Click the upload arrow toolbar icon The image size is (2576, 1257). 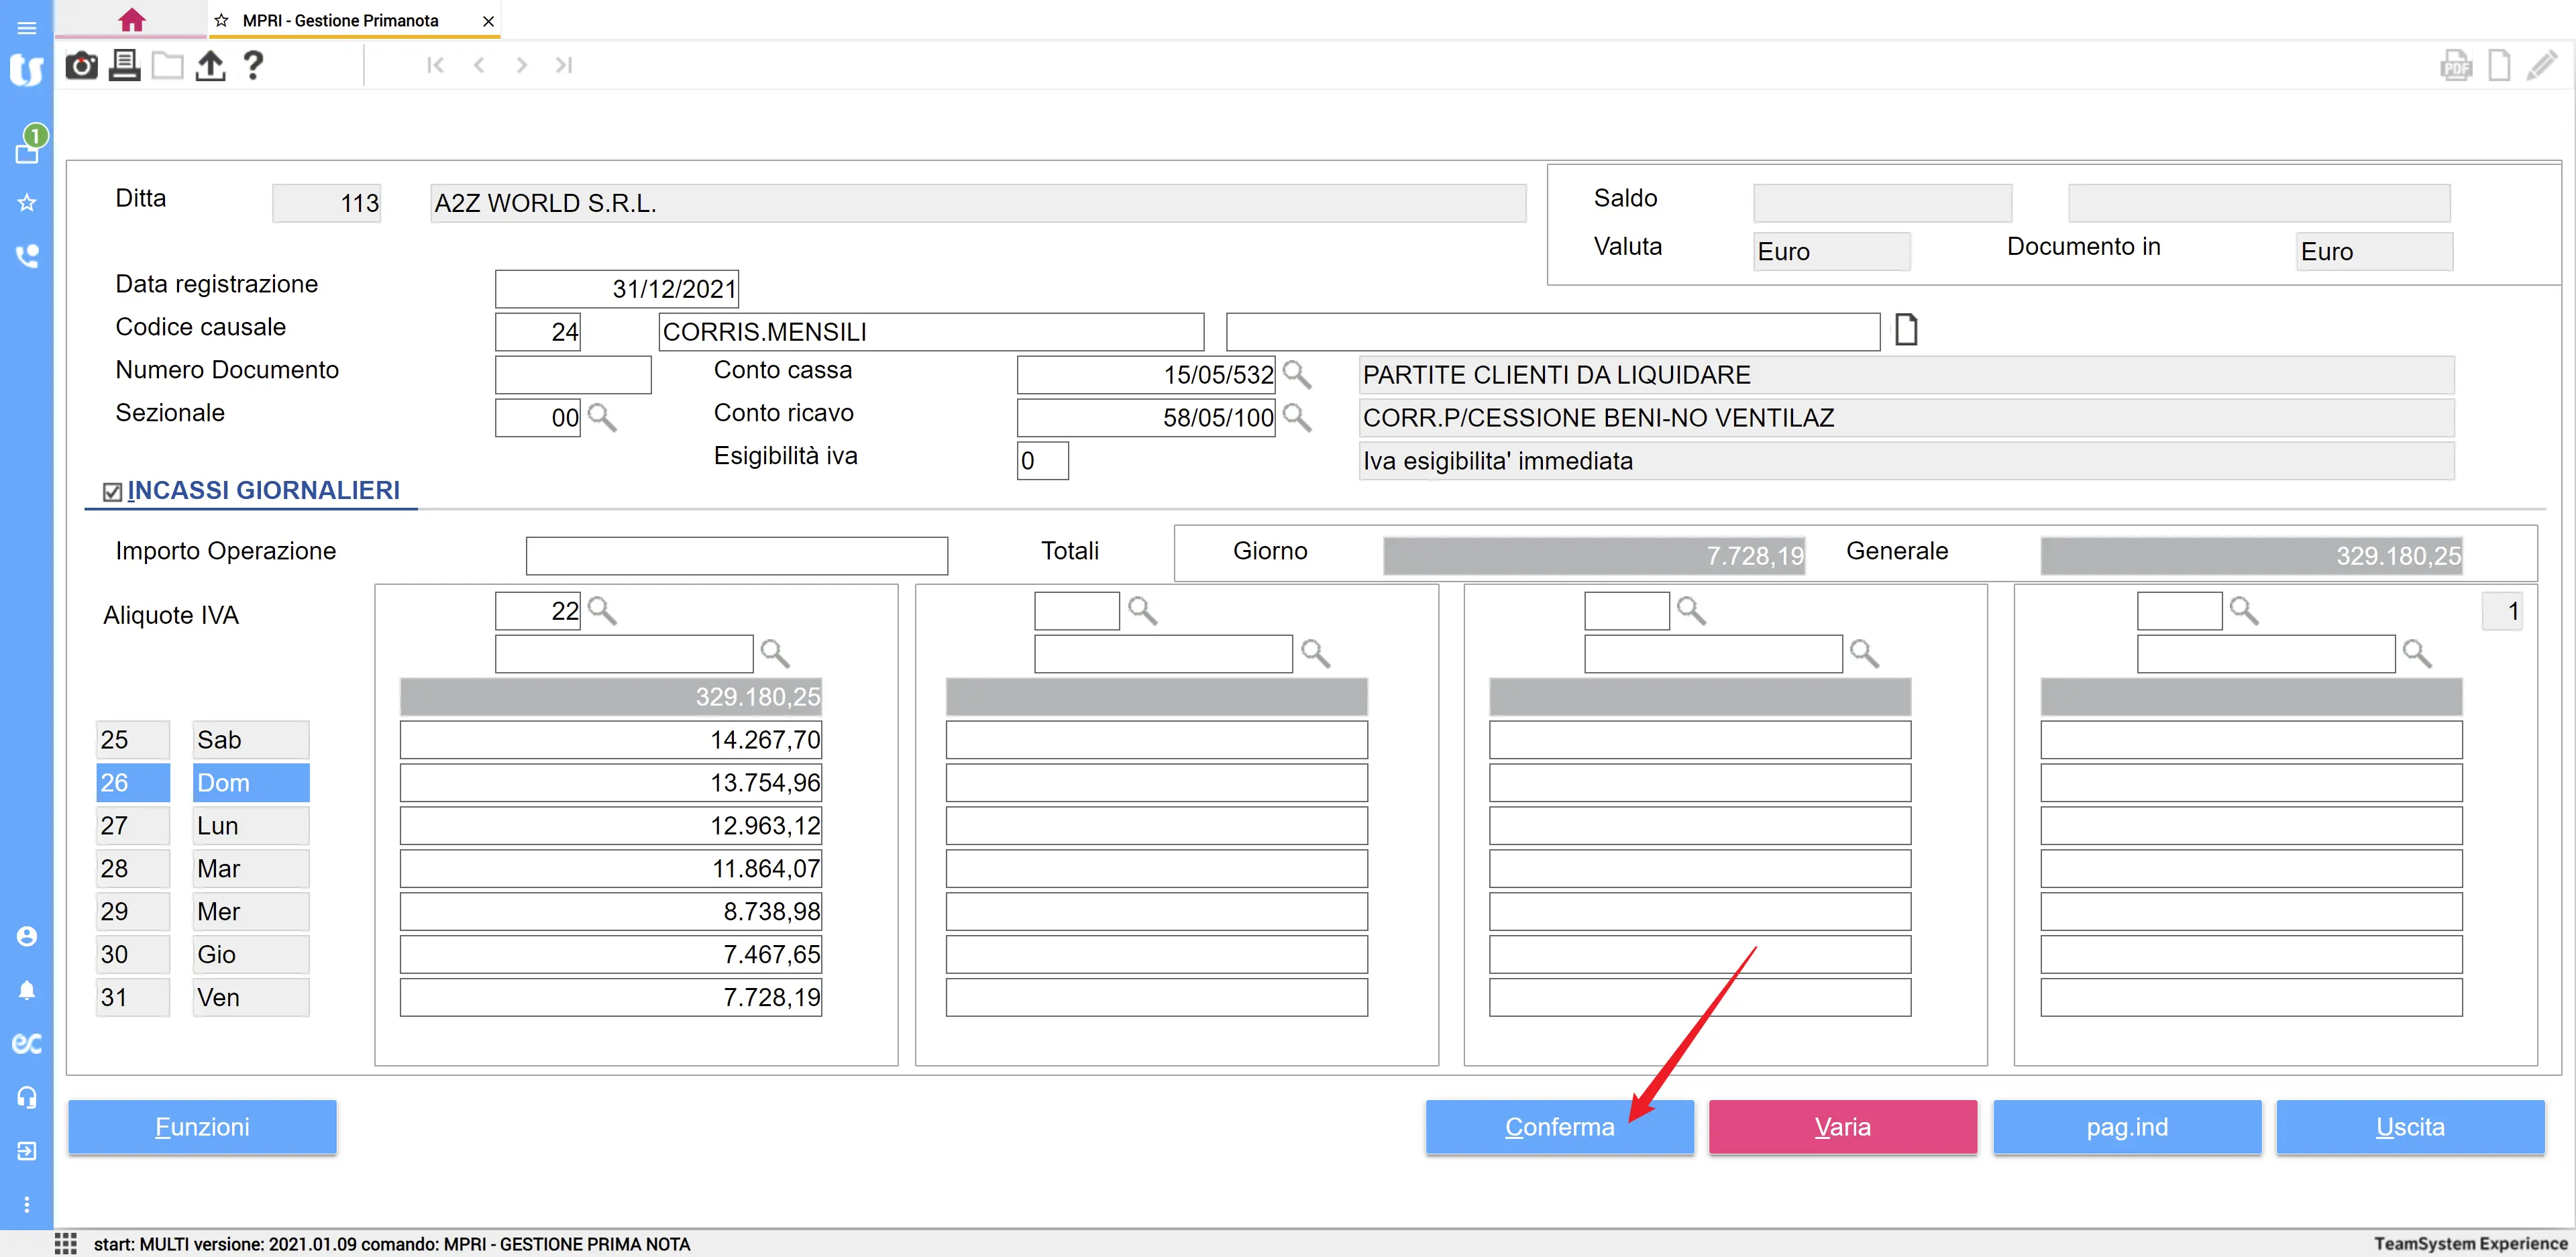tap(210, 66)
